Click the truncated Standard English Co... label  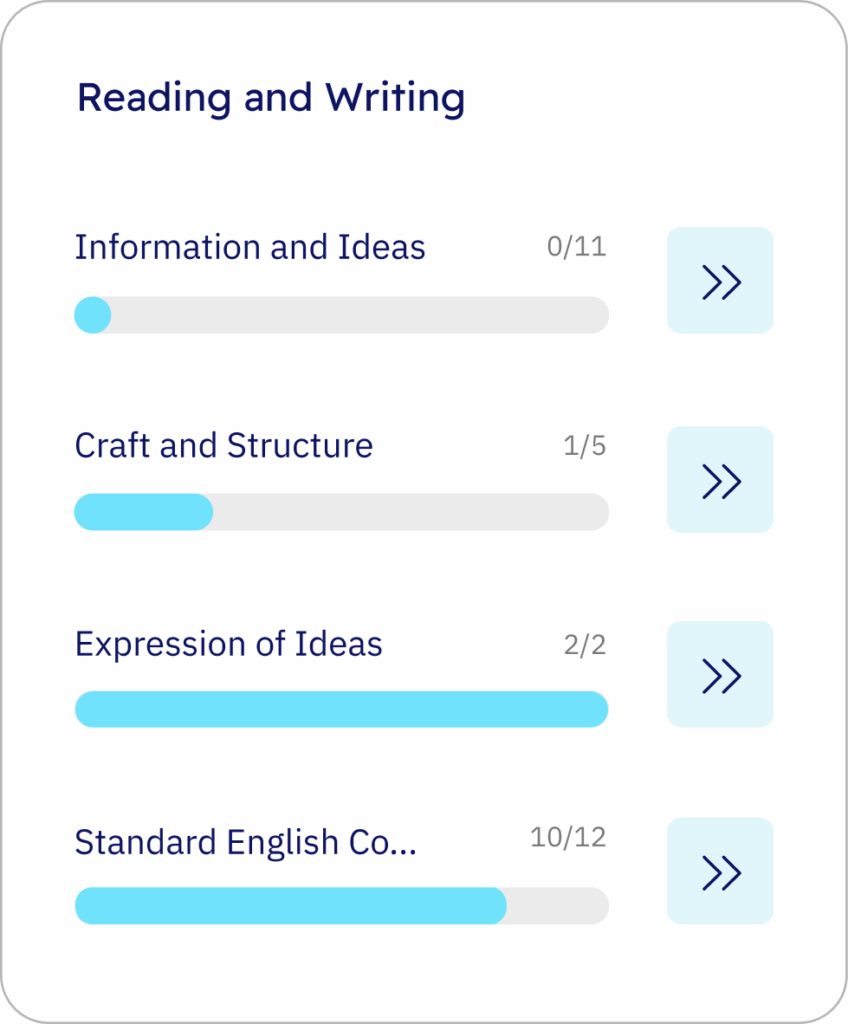(x=246, y=842)
